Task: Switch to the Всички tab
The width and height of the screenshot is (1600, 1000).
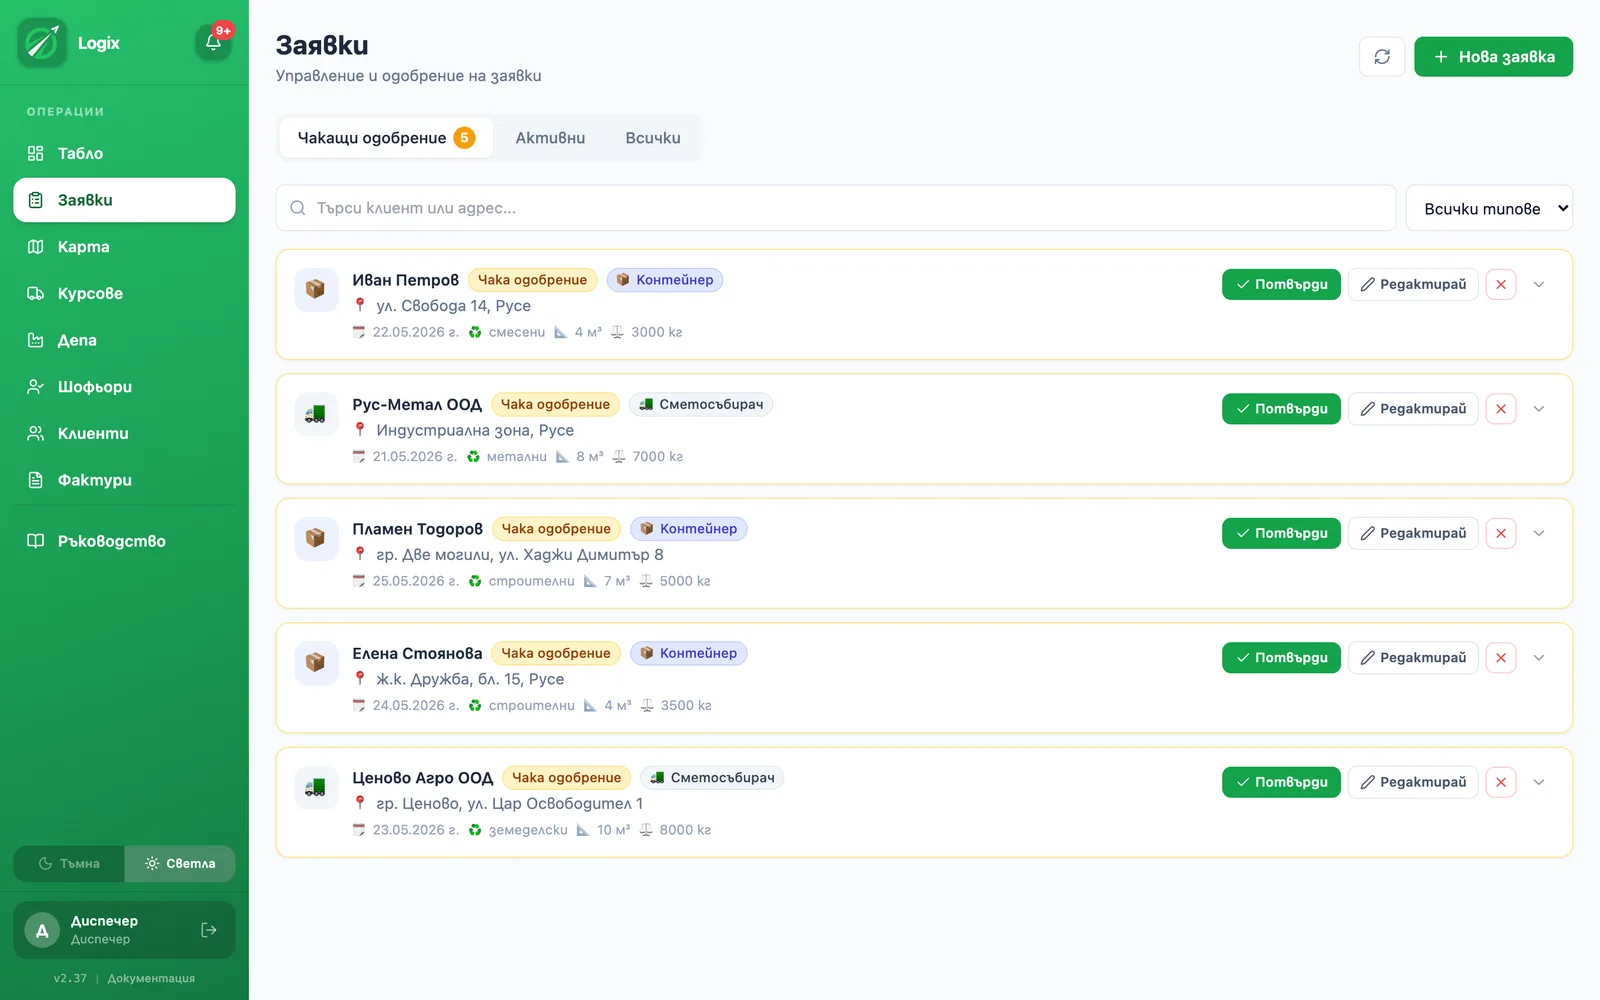Action: tap(653, 138)
